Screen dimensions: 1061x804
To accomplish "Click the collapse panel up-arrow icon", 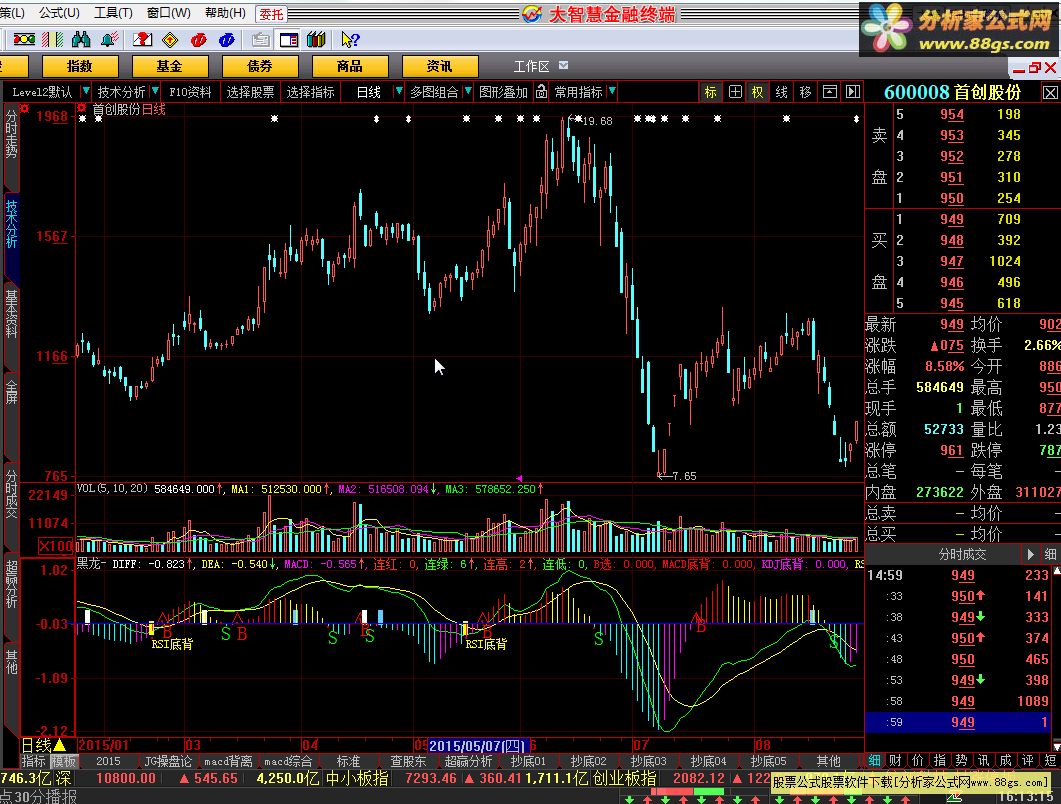I will (x=830, y=92).
